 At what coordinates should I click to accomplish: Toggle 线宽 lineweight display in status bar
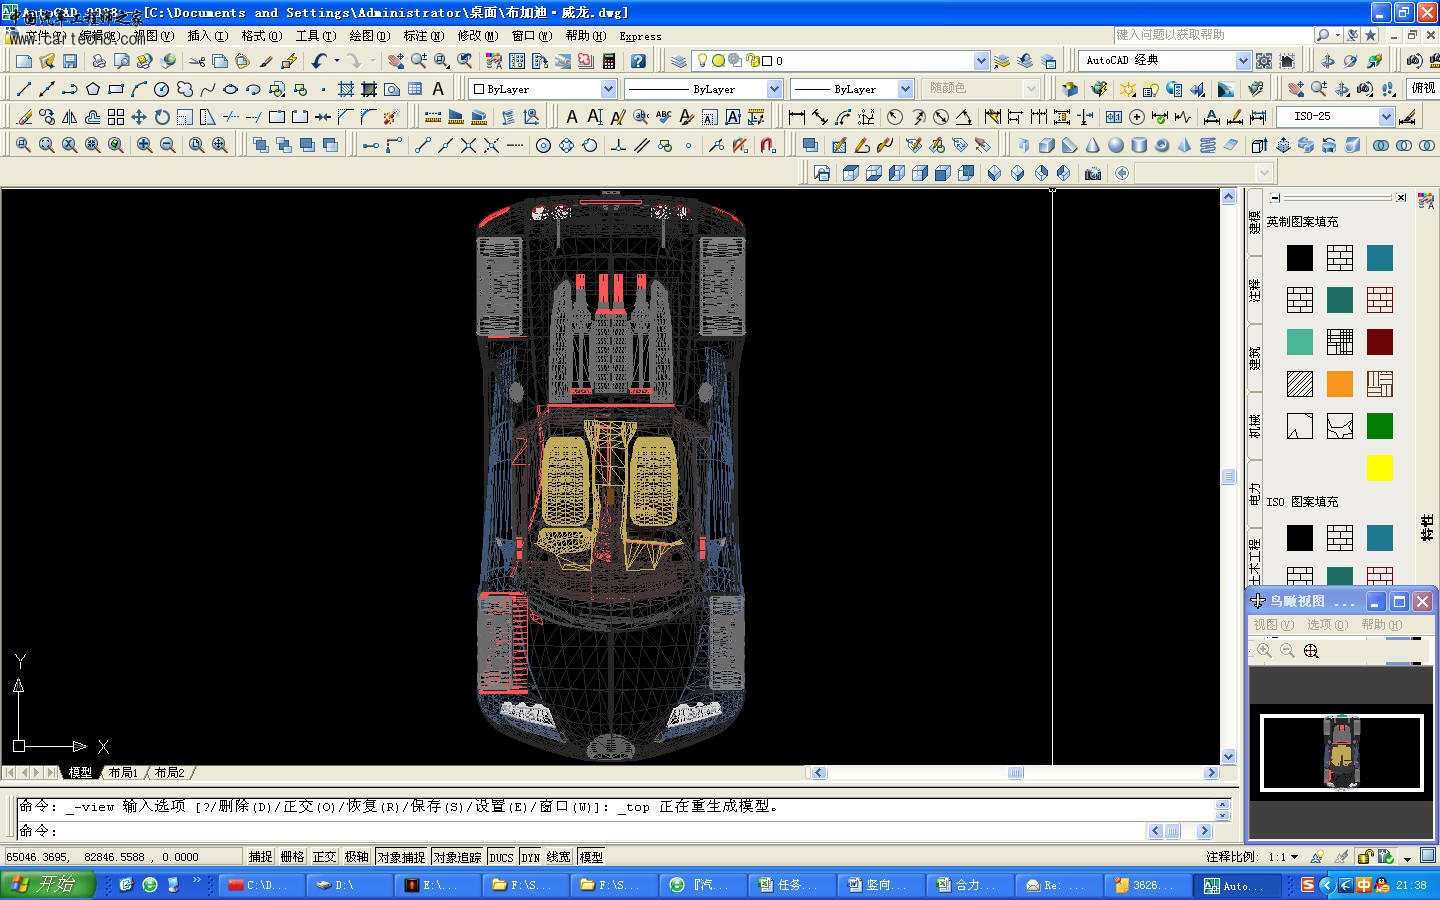559,857
